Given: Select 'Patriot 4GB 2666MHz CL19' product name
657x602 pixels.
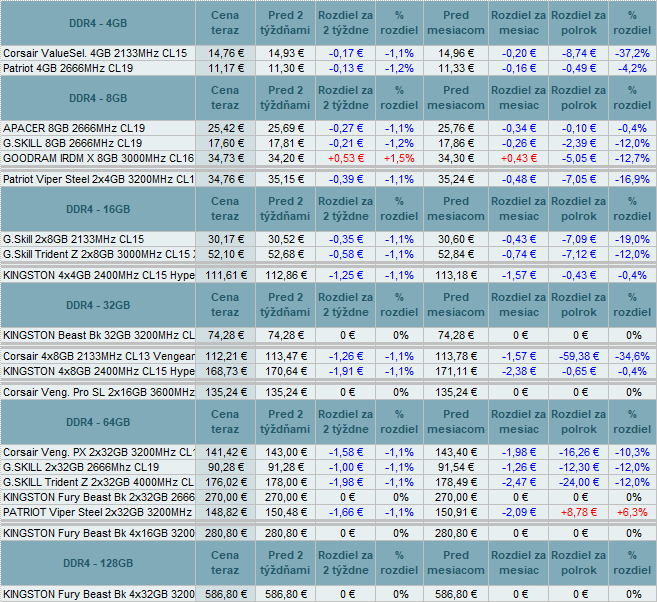Looking at the screenshot, I should (x=68, y=69).
